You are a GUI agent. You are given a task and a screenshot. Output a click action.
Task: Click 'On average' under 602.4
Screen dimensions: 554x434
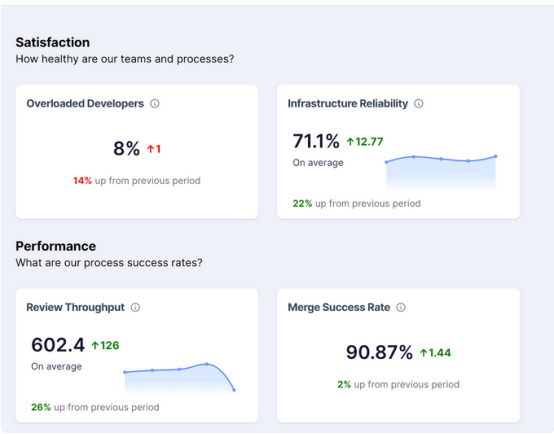(57, 366)
